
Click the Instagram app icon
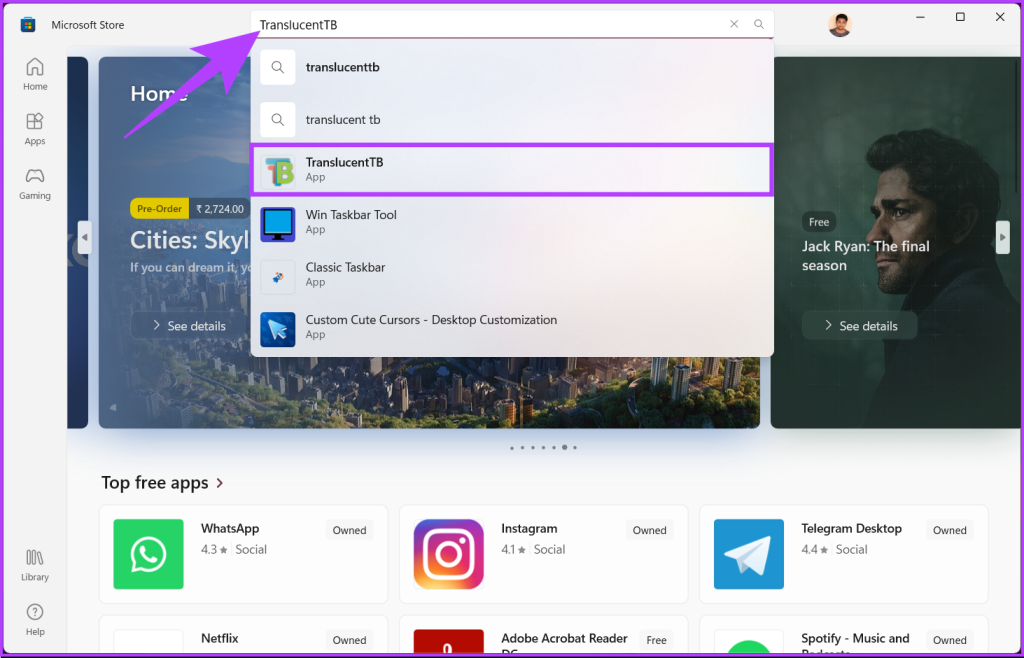coord(448,554)
